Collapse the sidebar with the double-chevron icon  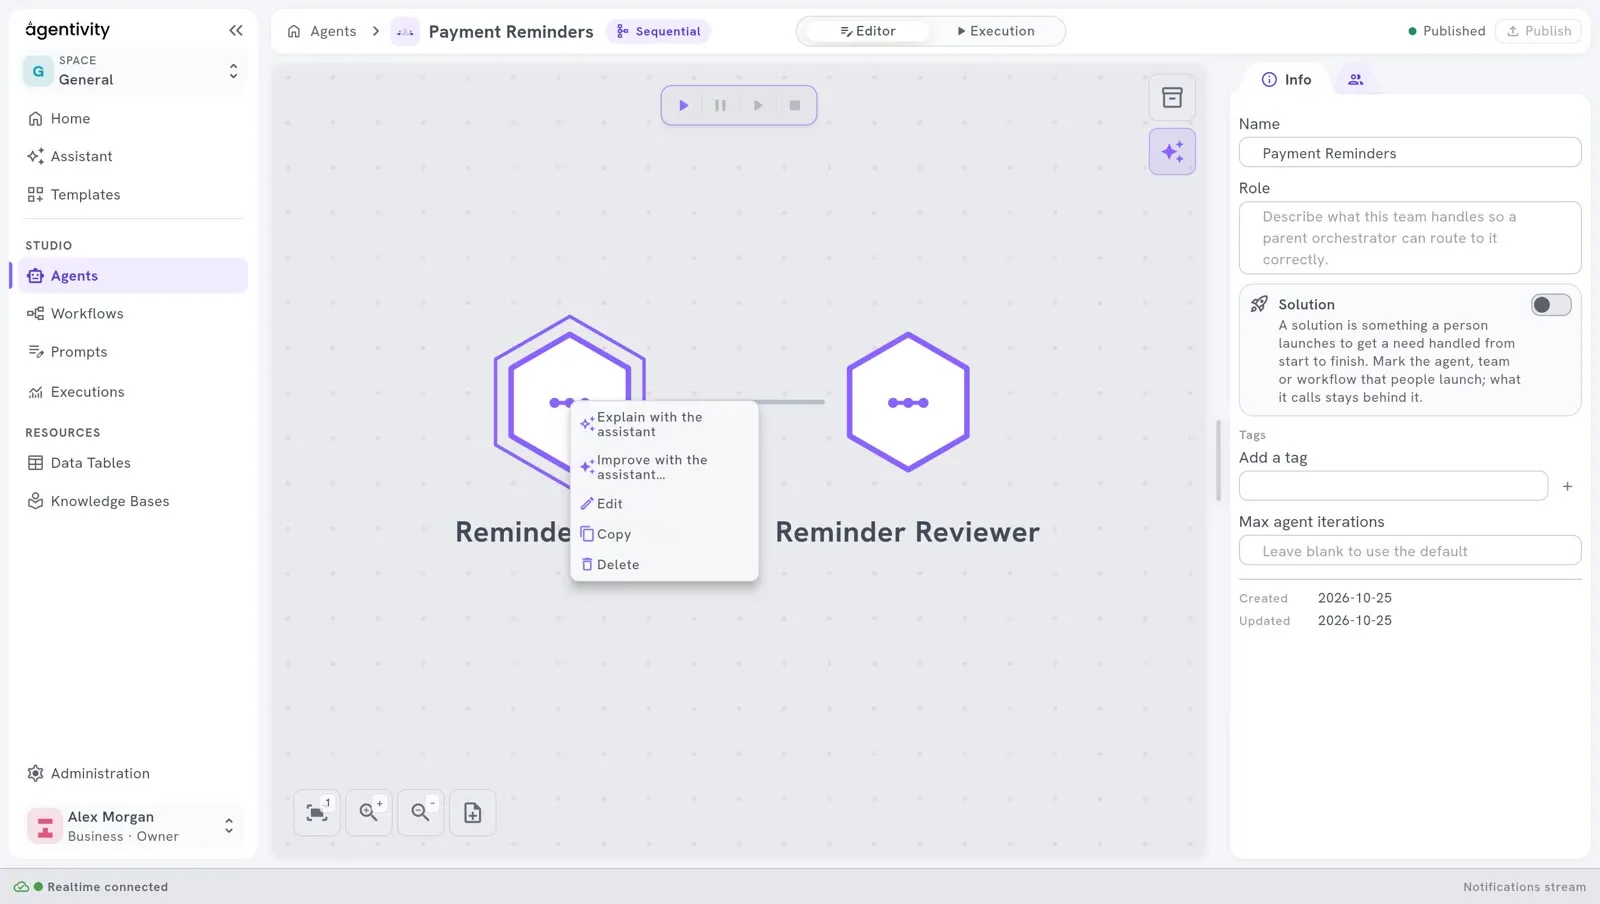(x=236, y=30)
